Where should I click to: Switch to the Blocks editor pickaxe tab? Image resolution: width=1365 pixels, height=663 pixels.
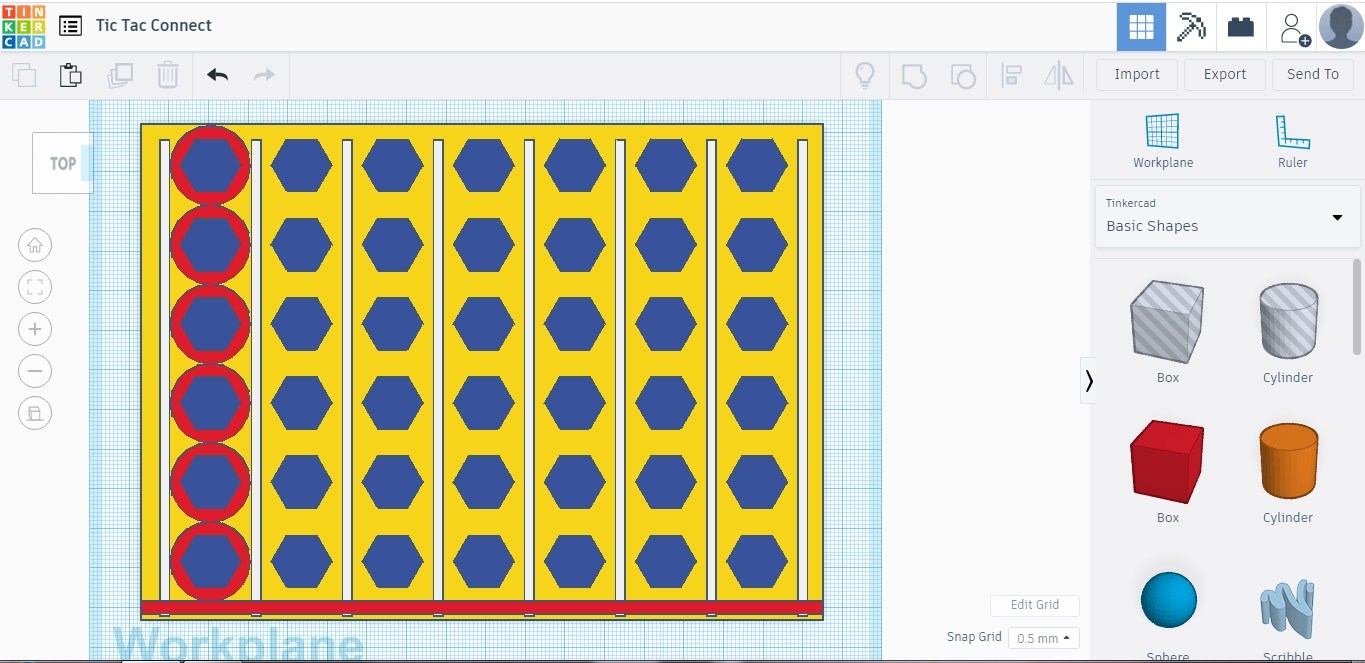pyautogui.click(x=1190, y=26)
